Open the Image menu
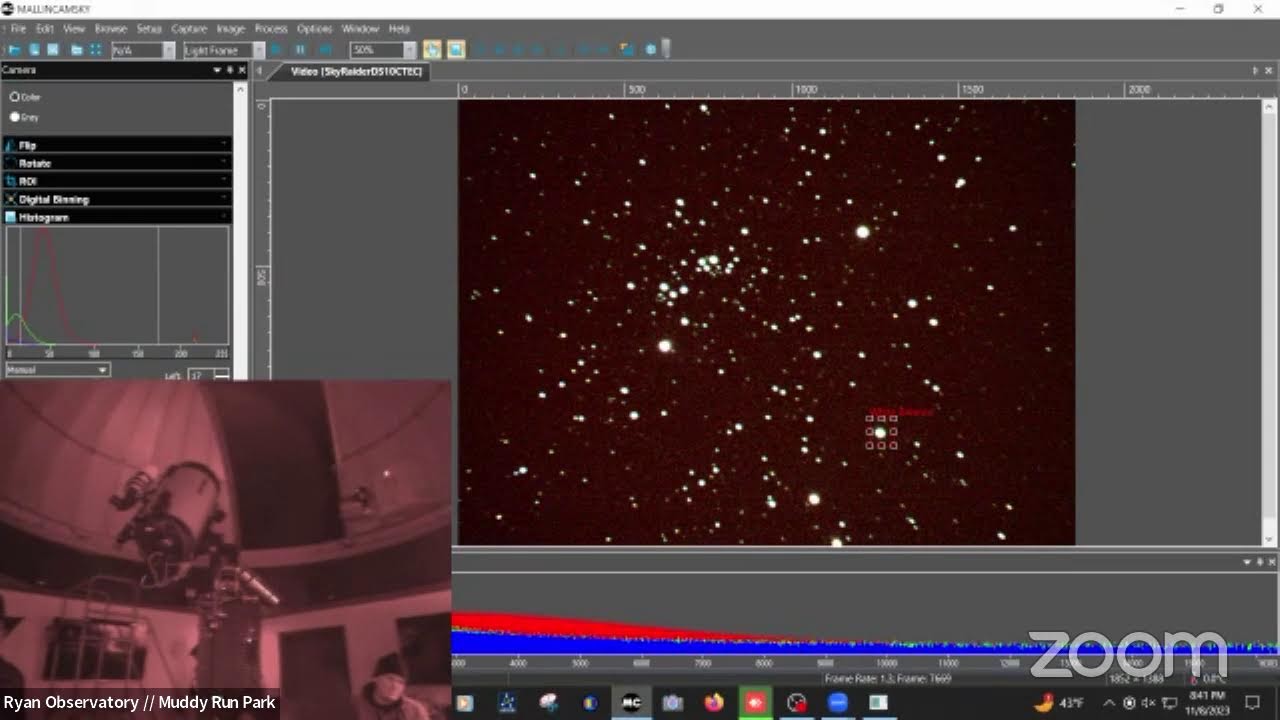Screen dimensions: 1280x720 point(231,29)
